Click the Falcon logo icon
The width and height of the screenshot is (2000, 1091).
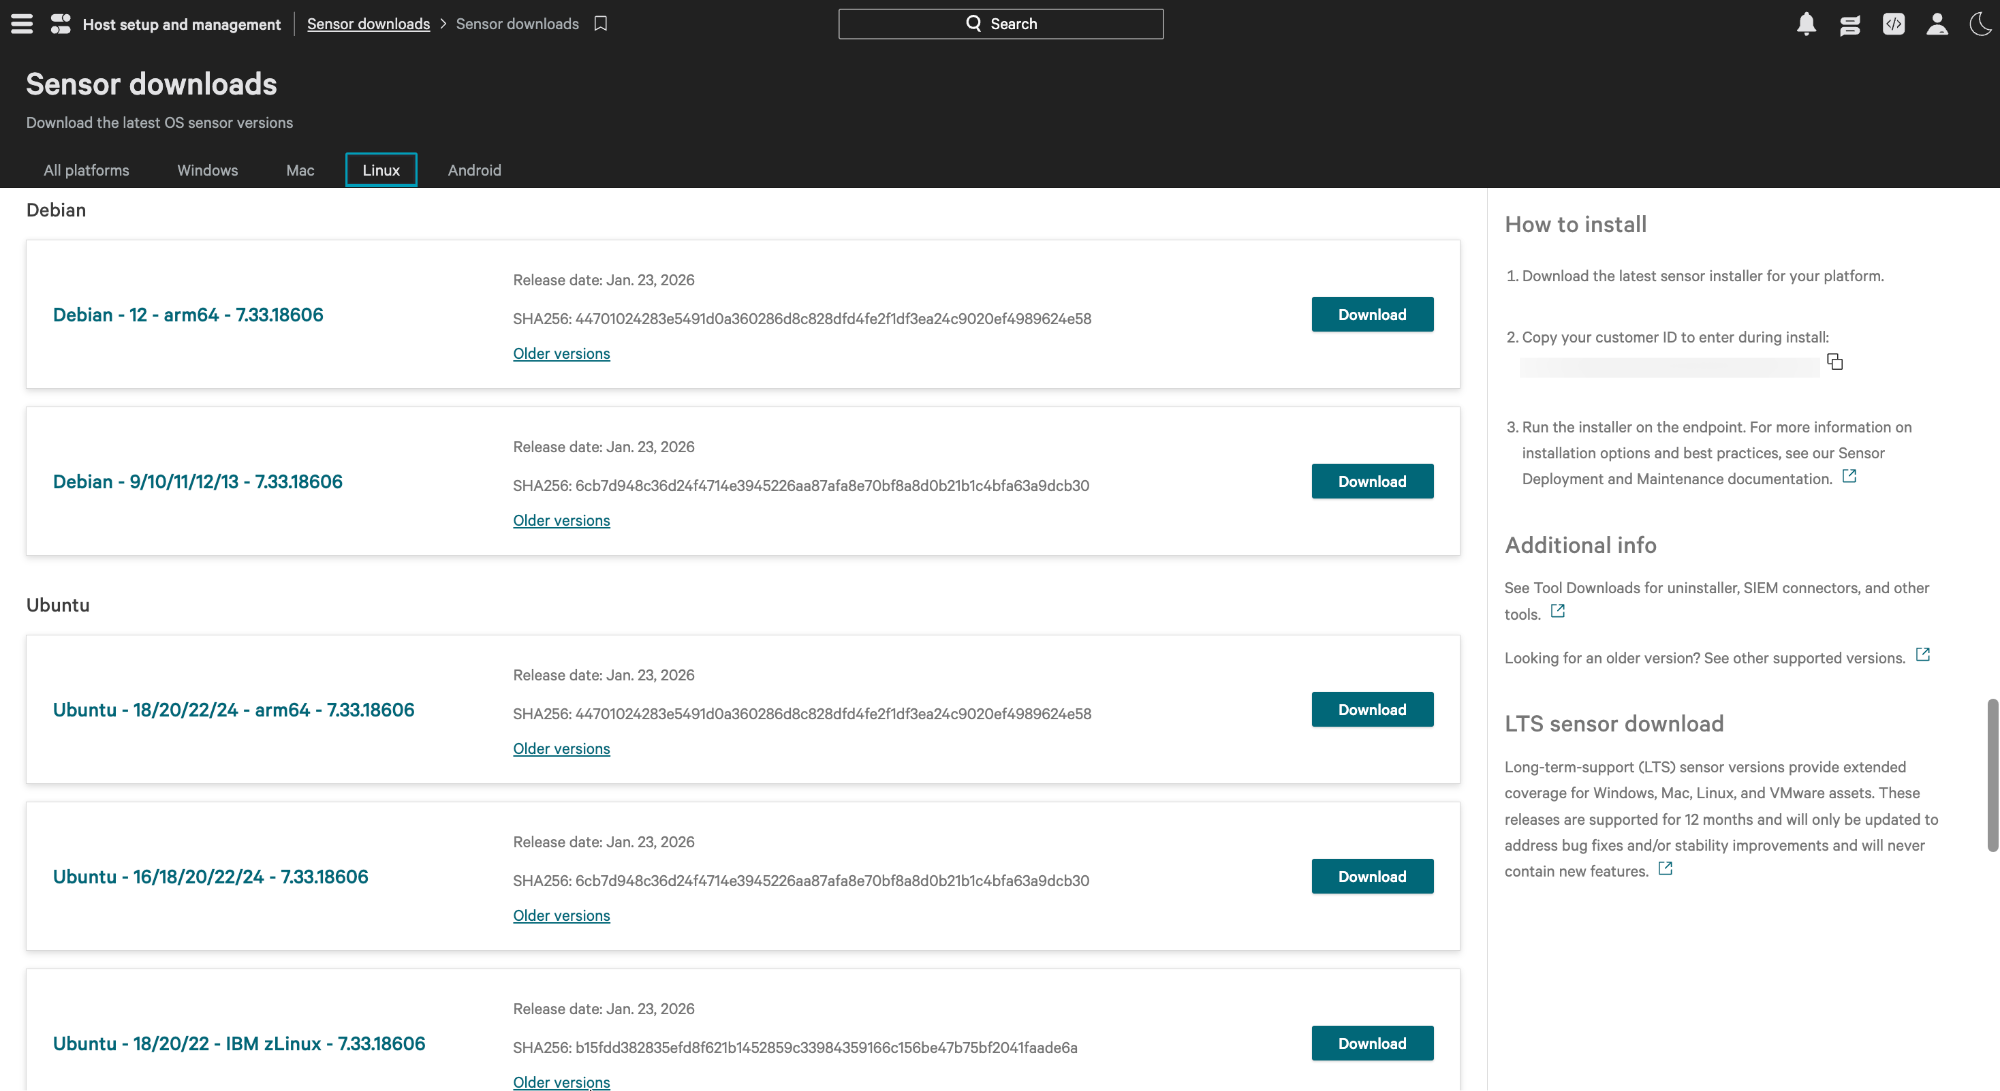61,24
